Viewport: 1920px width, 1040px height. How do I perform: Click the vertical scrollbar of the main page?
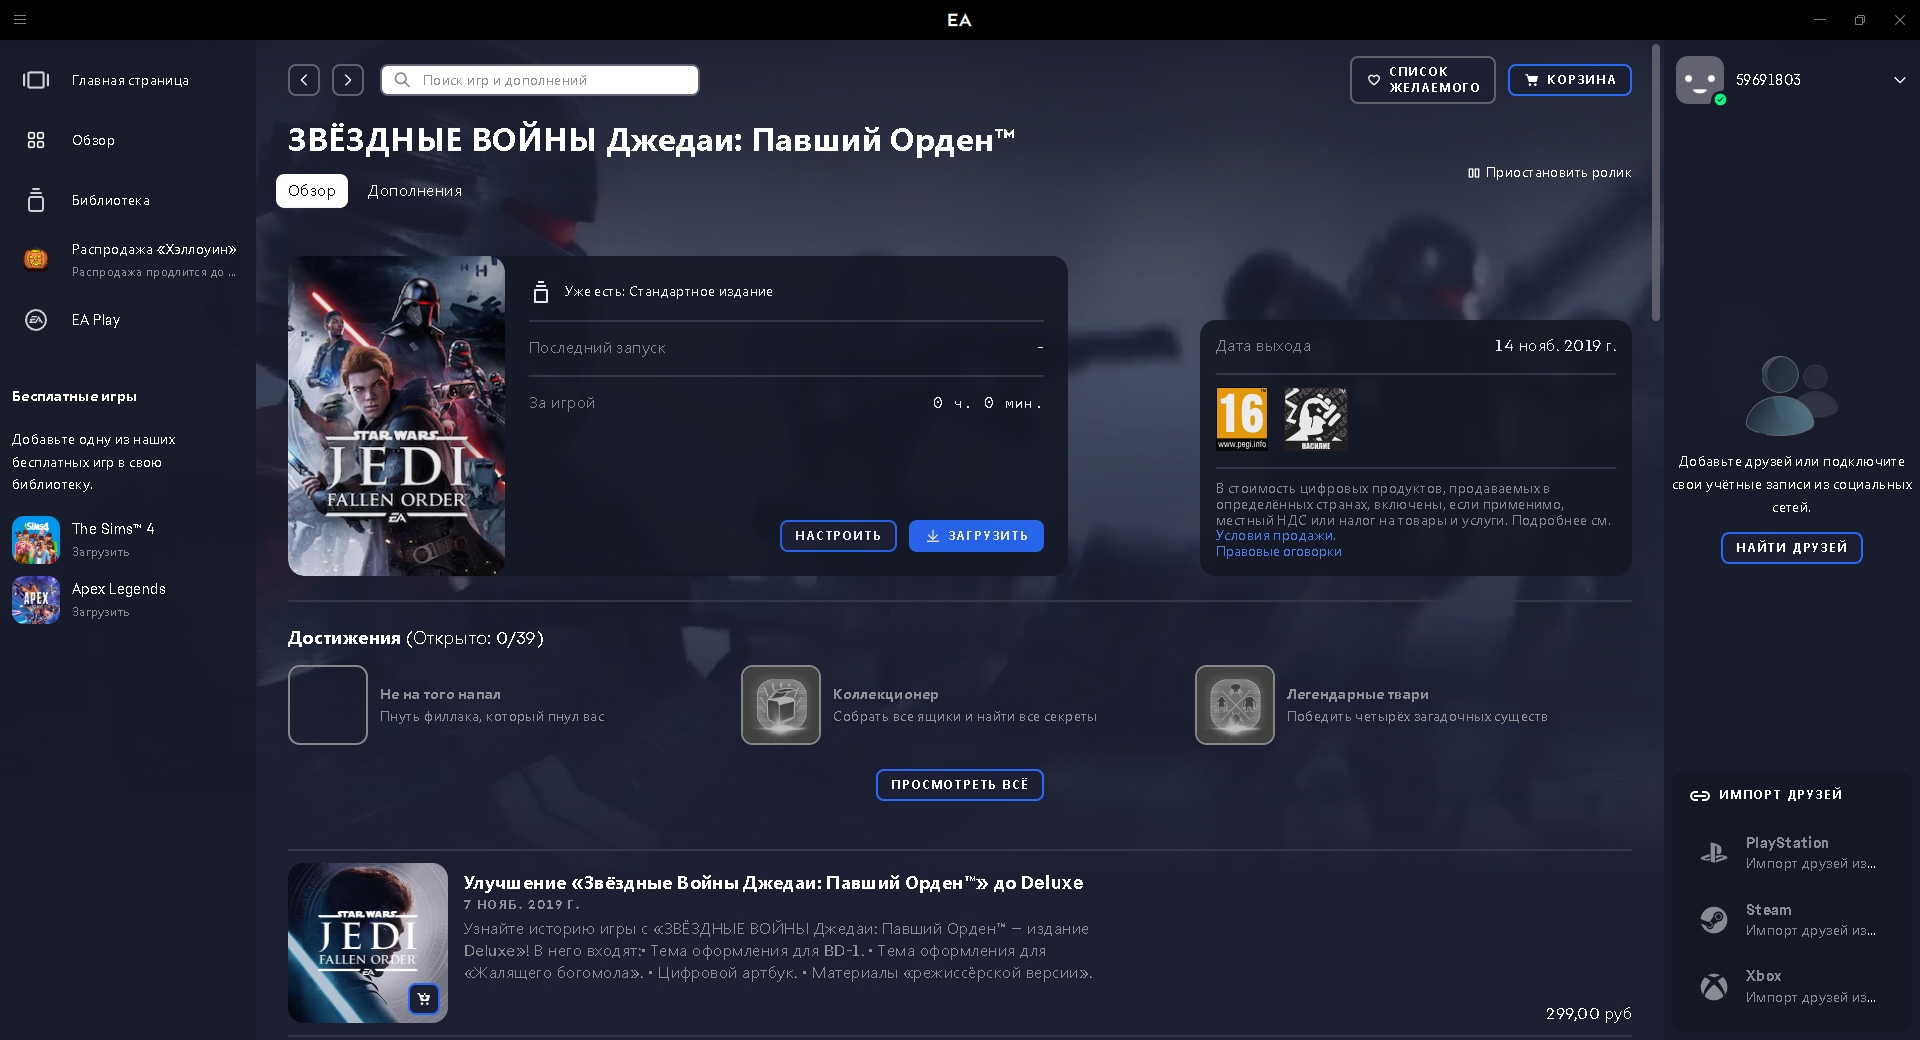tap(1656, 182)
